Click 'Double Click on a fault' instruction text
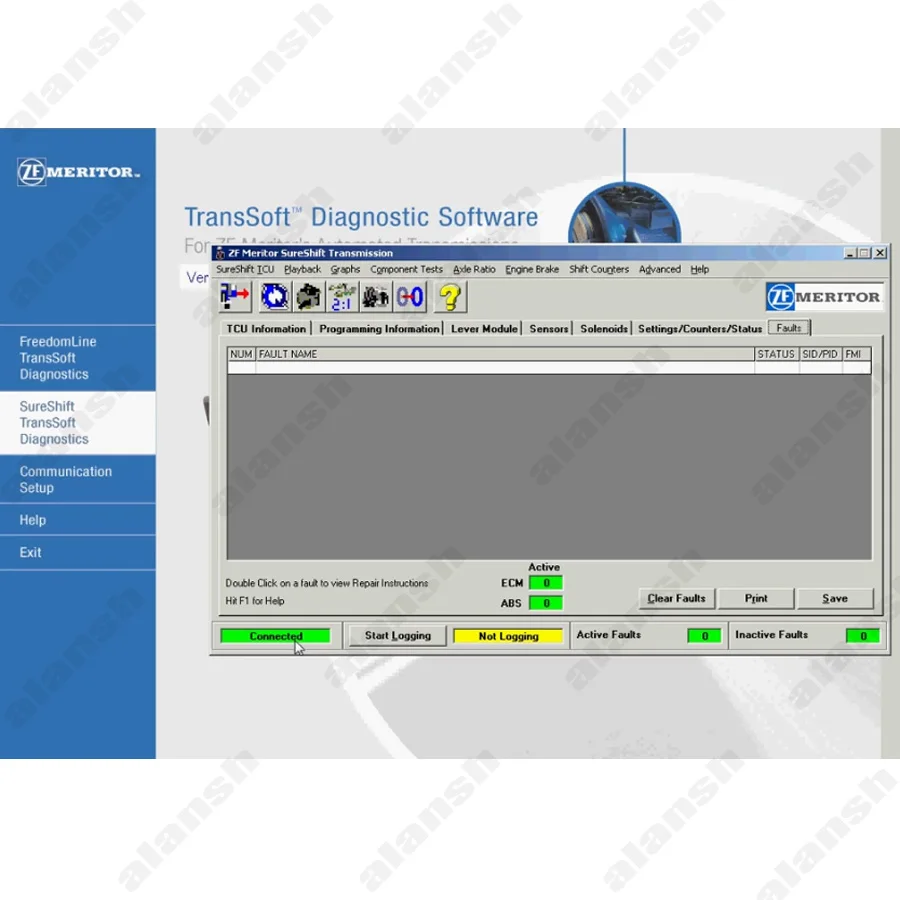This screenshot has width=900, height=900. click(x=327, y=583)
